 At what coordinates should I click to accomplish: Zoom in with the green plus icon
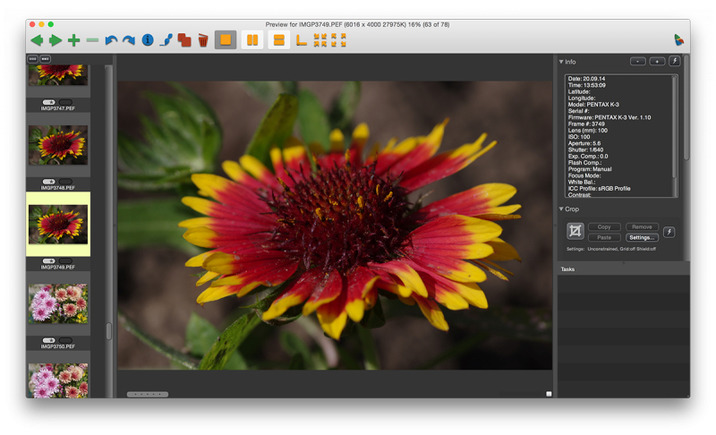[x=74, y=41]
